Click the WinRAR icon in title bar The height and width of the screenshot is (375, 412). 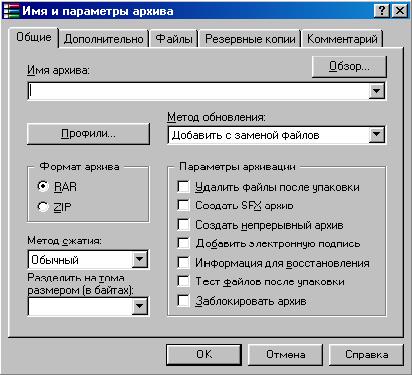pyautogui.click(x=11, y=11)
